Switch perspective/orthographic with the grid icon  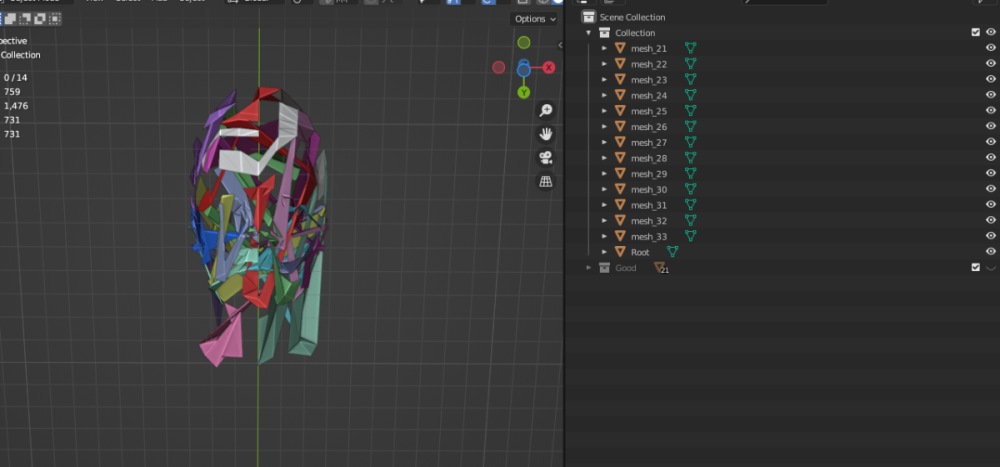(x=546, y=182)
